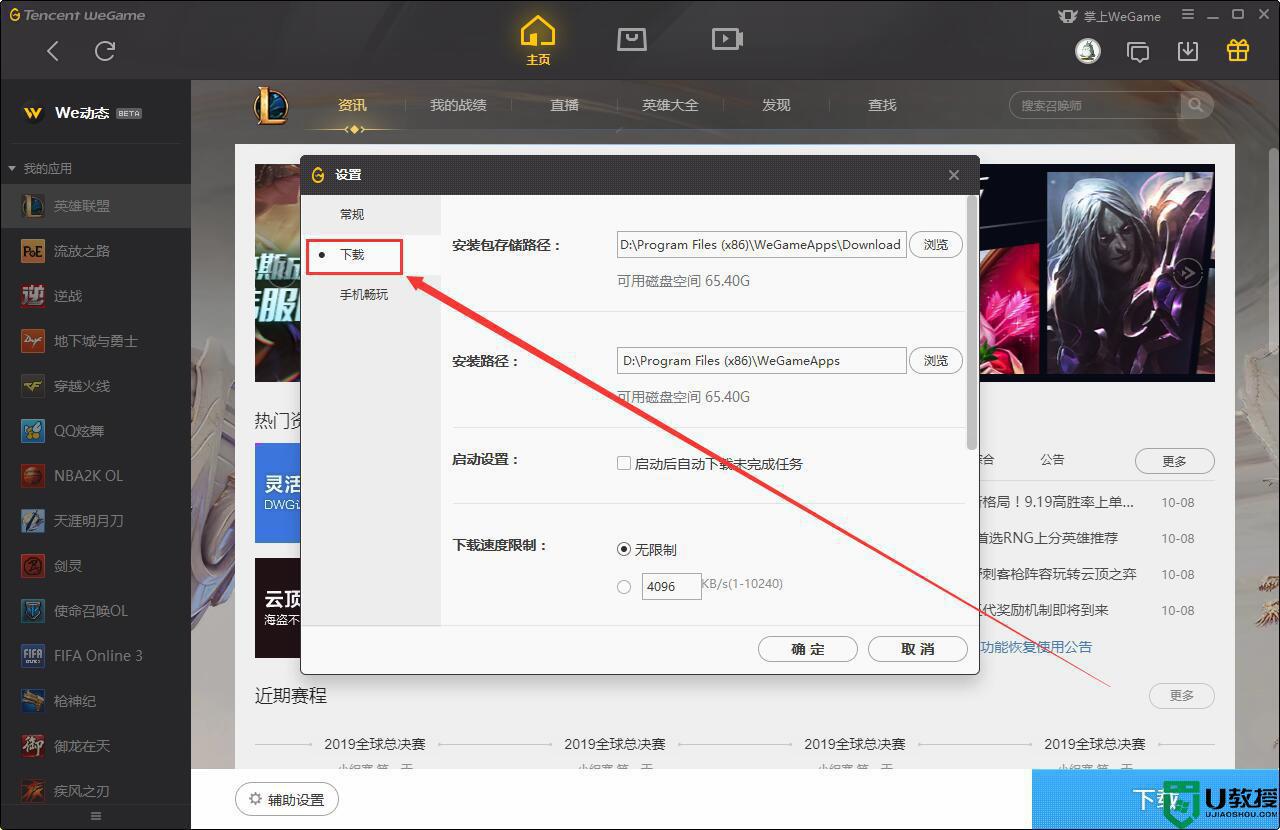This screenshot has height=830, width=1280.
Task: Click the 安装路径 path field
Action: coord(762,361)
